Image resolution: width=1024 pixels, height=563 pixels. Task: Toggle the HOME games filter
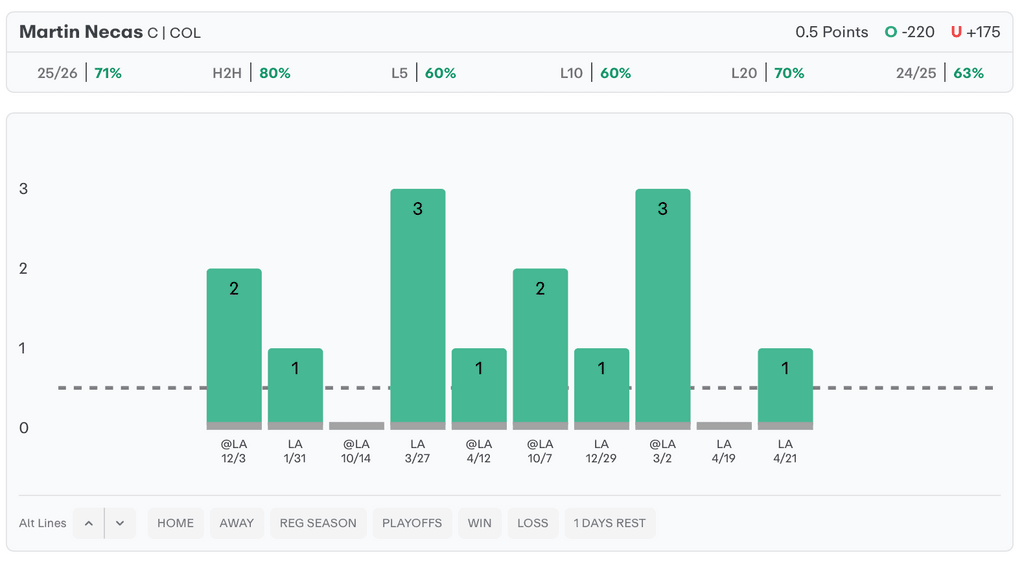[175, 523]
